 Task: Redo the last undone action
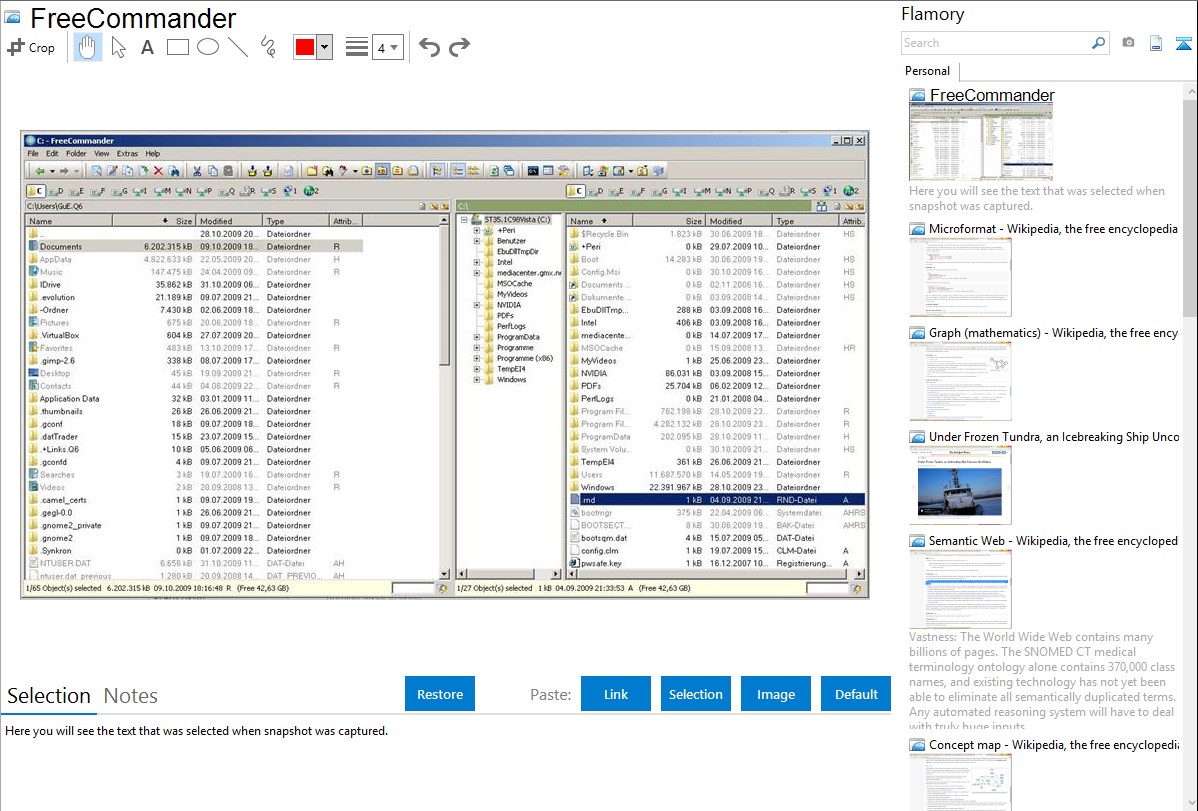coord(459,47)
